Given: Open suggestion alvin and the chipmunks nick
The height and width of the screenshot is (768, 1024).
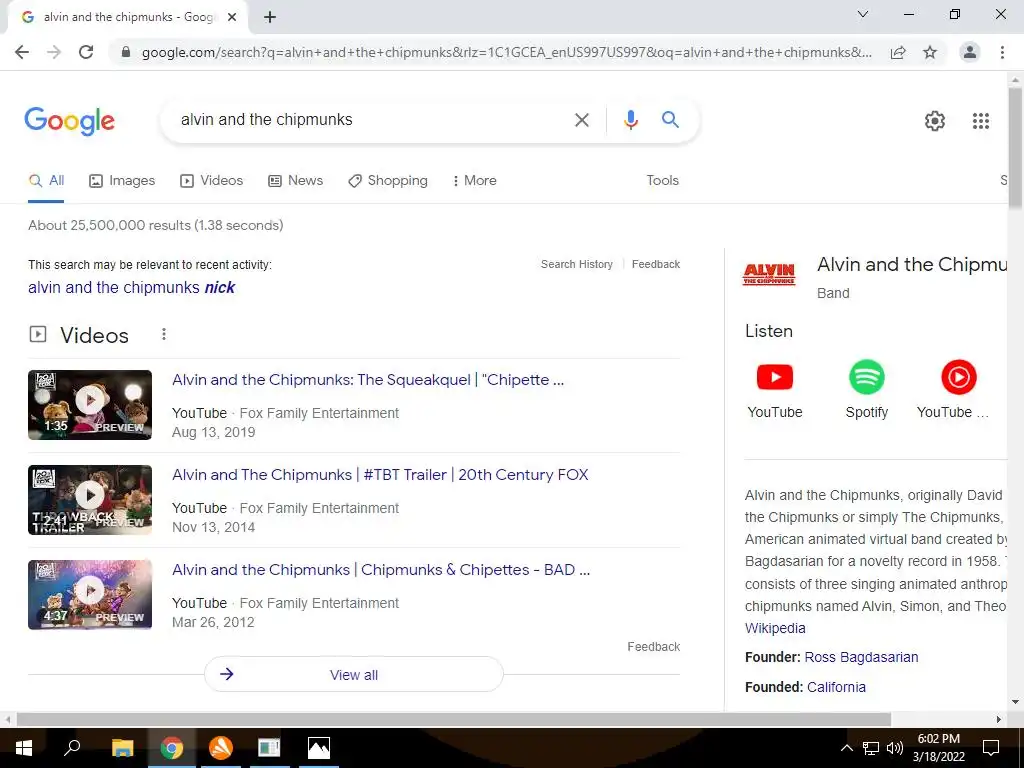Looking at the screenshot, I should (x=131, y=287).
